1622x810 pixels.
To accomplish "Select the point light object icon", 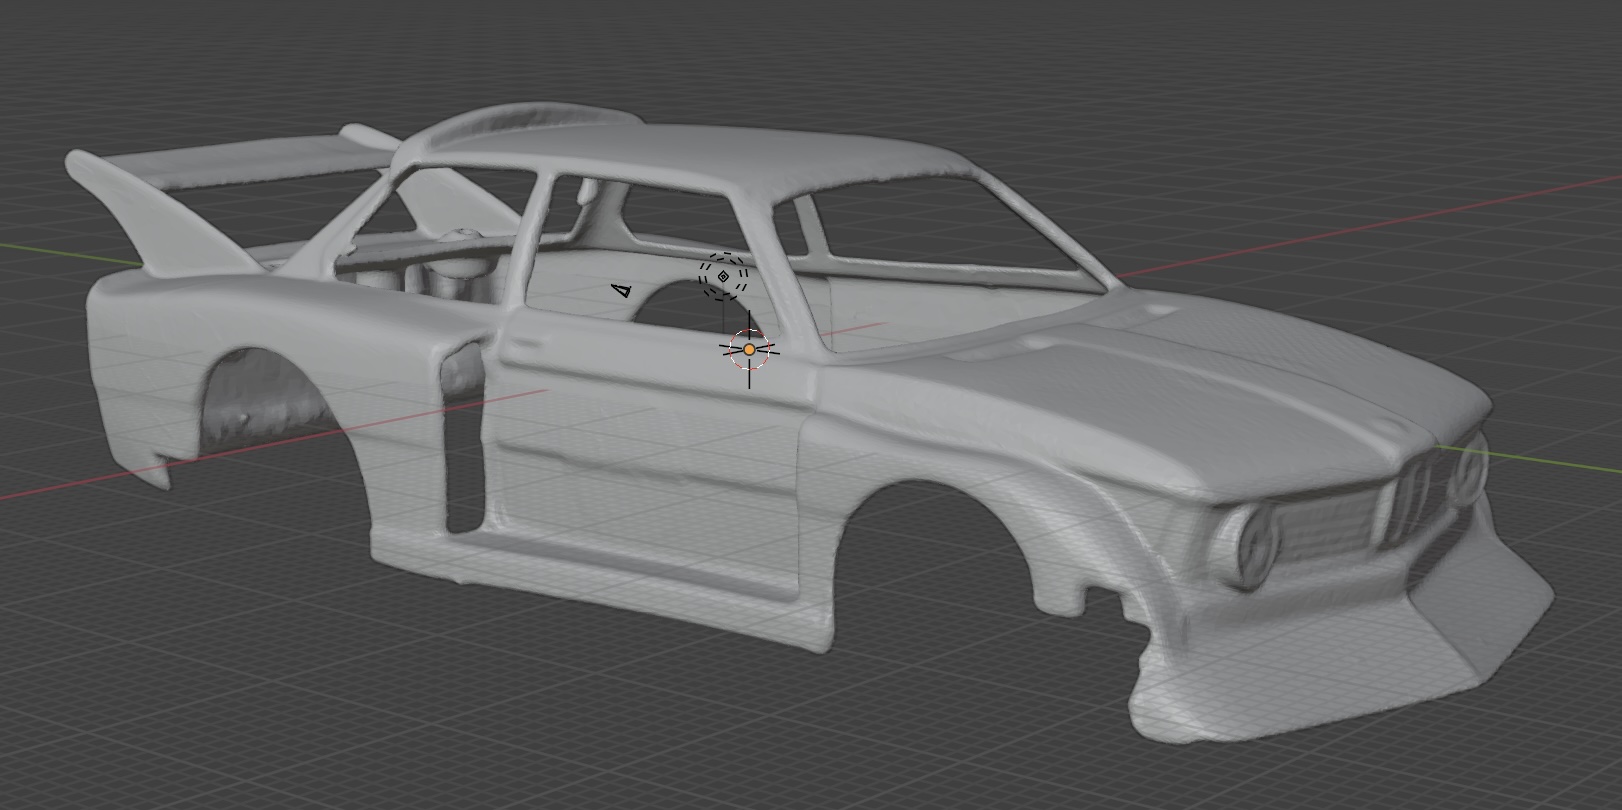I will coord(723,276).
